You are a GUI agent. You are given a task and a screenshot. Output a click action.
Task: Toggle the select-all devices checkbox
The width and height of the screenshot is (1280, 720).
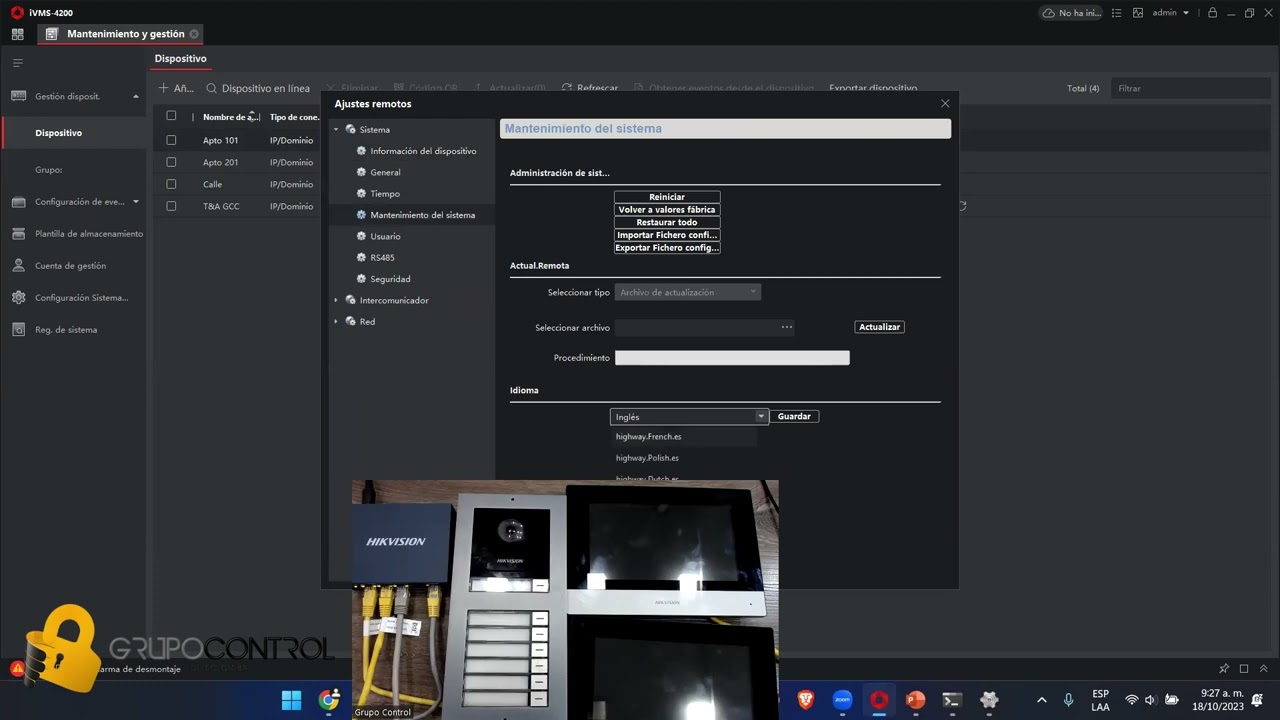(171, 116)
